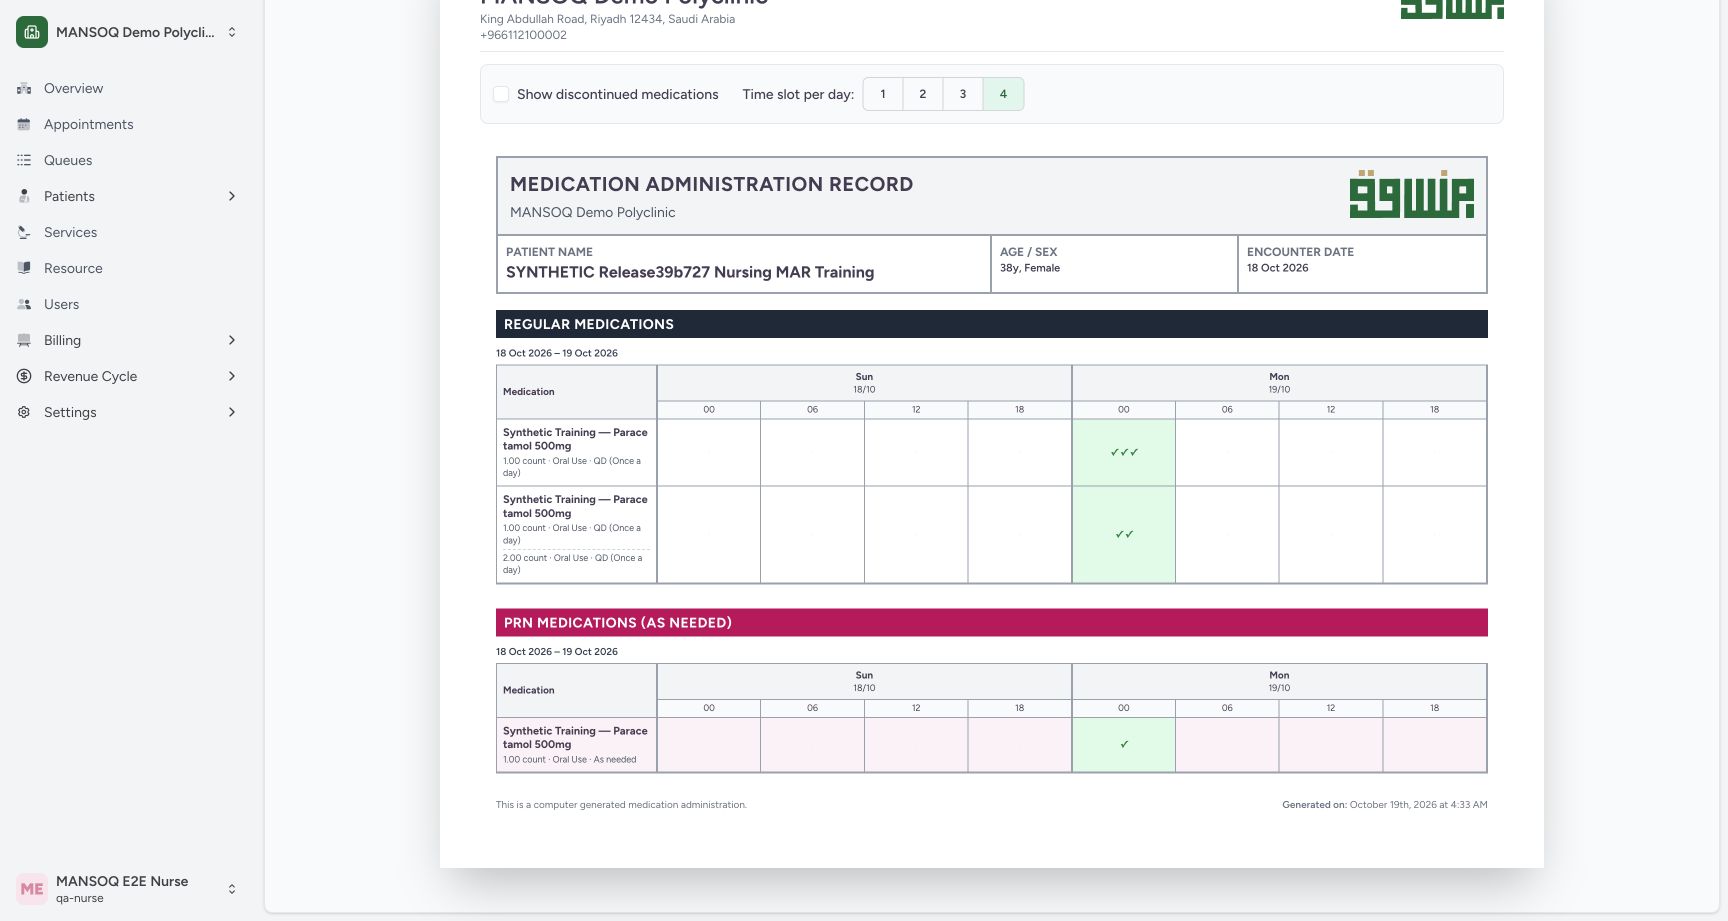
Task: Open the nurse user menu chevron
Action: click(x=232, y=889)
